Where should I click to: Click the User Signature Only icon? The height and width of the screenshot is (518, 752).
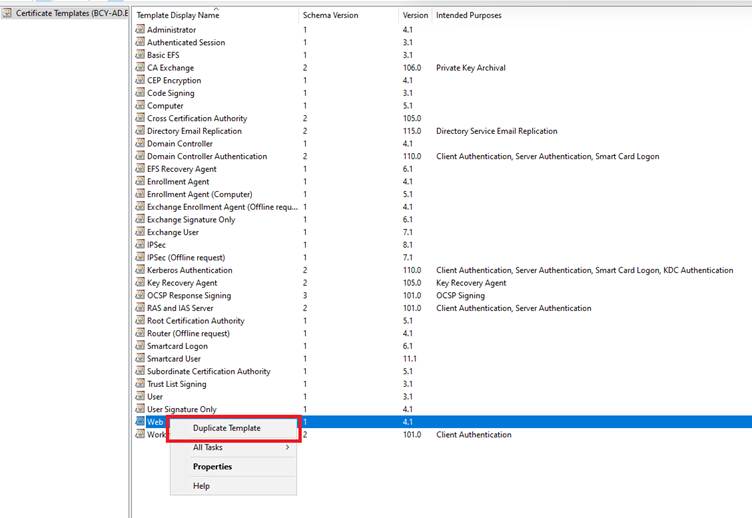[140, 409]
